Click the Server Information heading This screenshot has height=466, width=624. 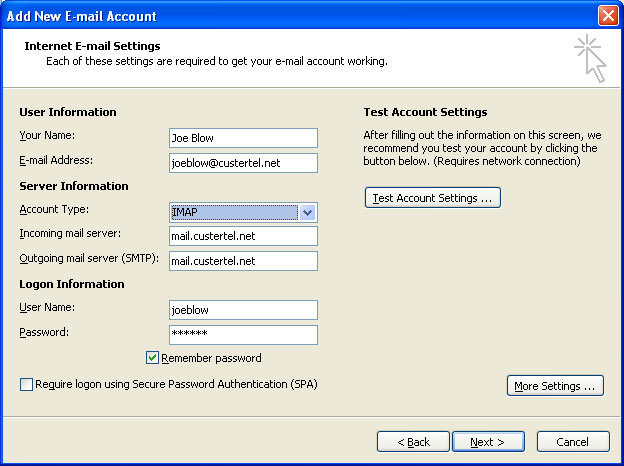(74, 186)
